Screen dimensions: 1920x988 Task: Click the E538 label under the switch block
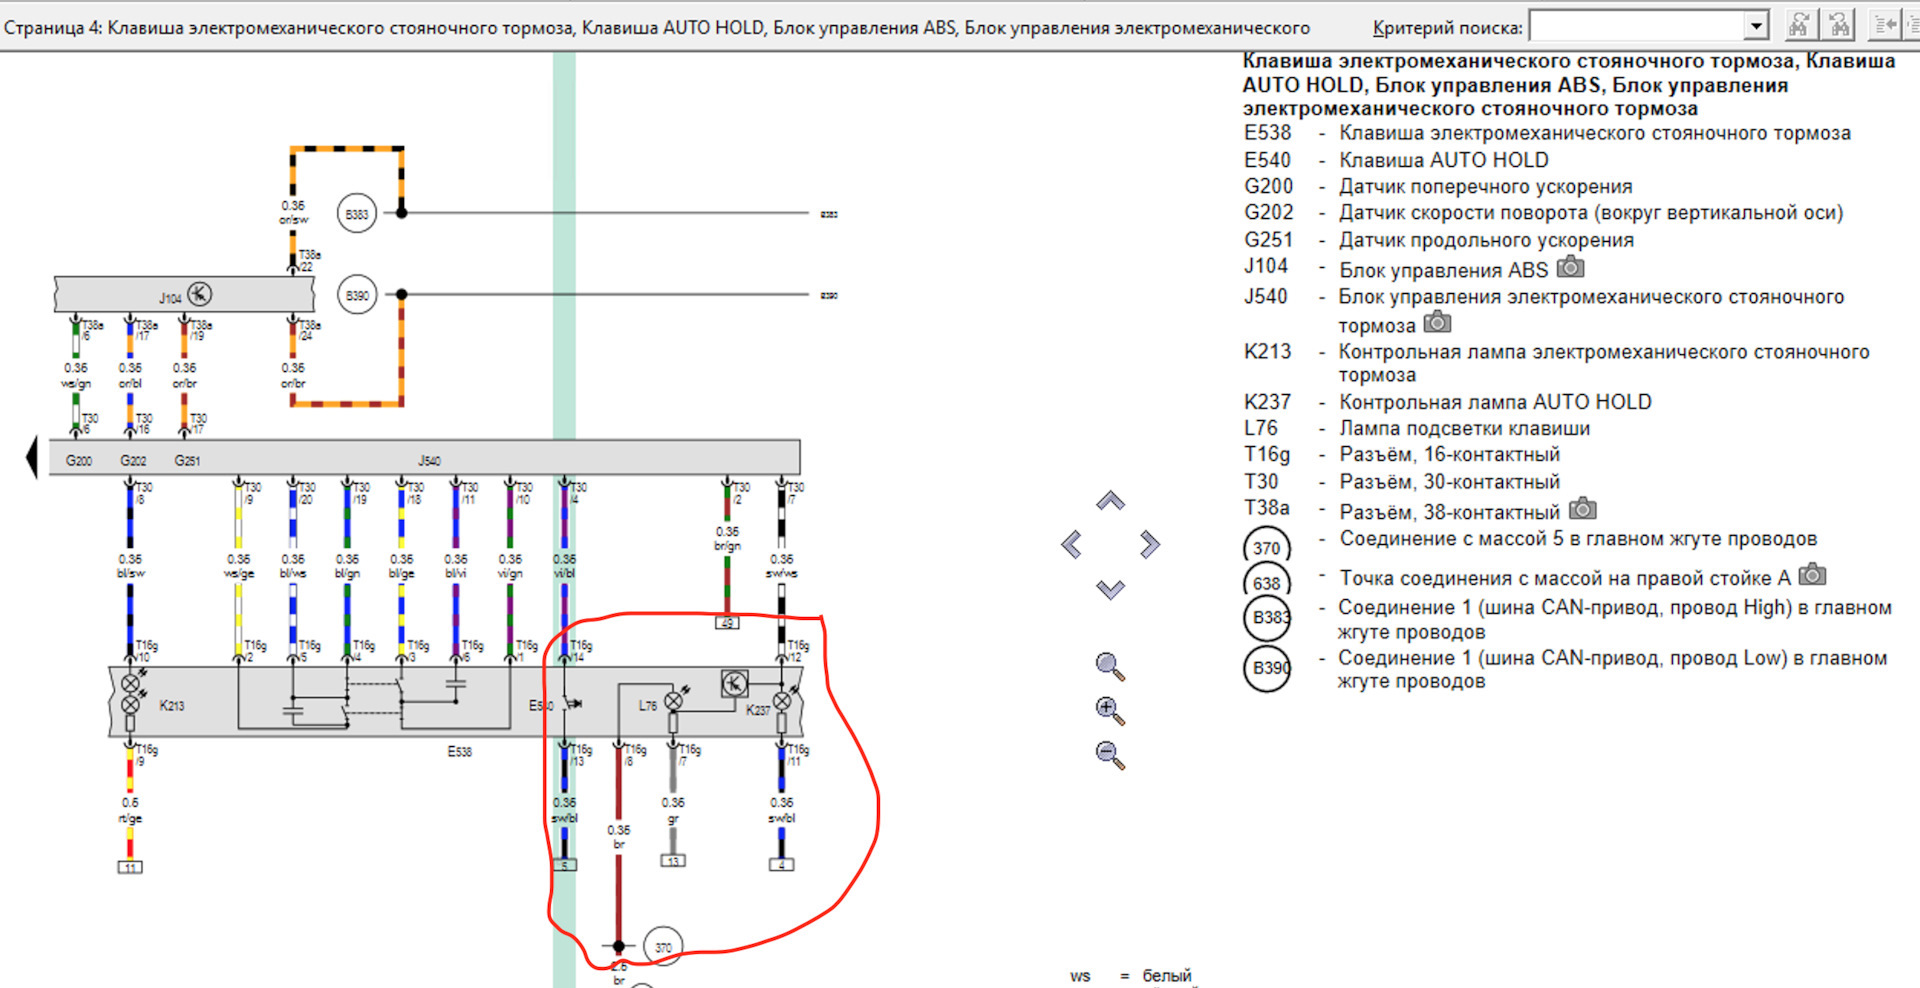click(459, 752)
